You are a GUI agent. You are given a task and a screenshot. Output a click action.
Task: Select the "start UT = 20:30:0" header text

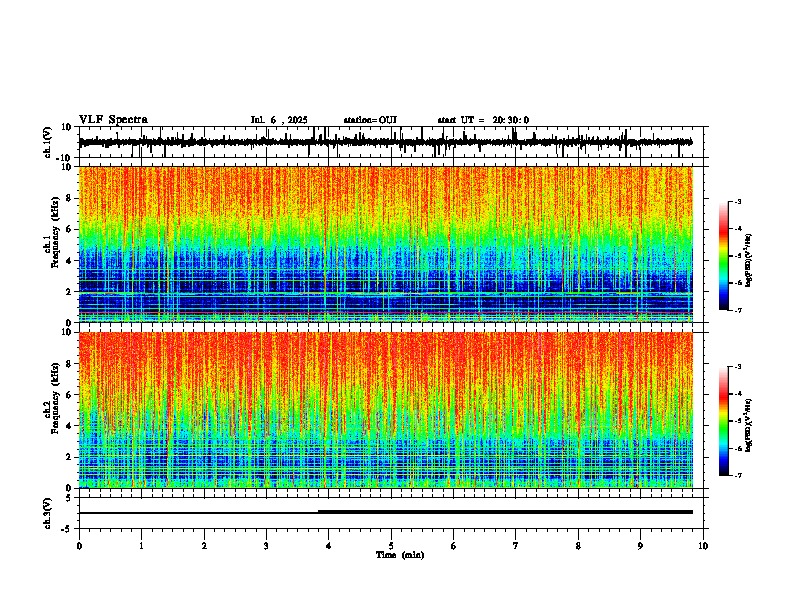(483, 120)
